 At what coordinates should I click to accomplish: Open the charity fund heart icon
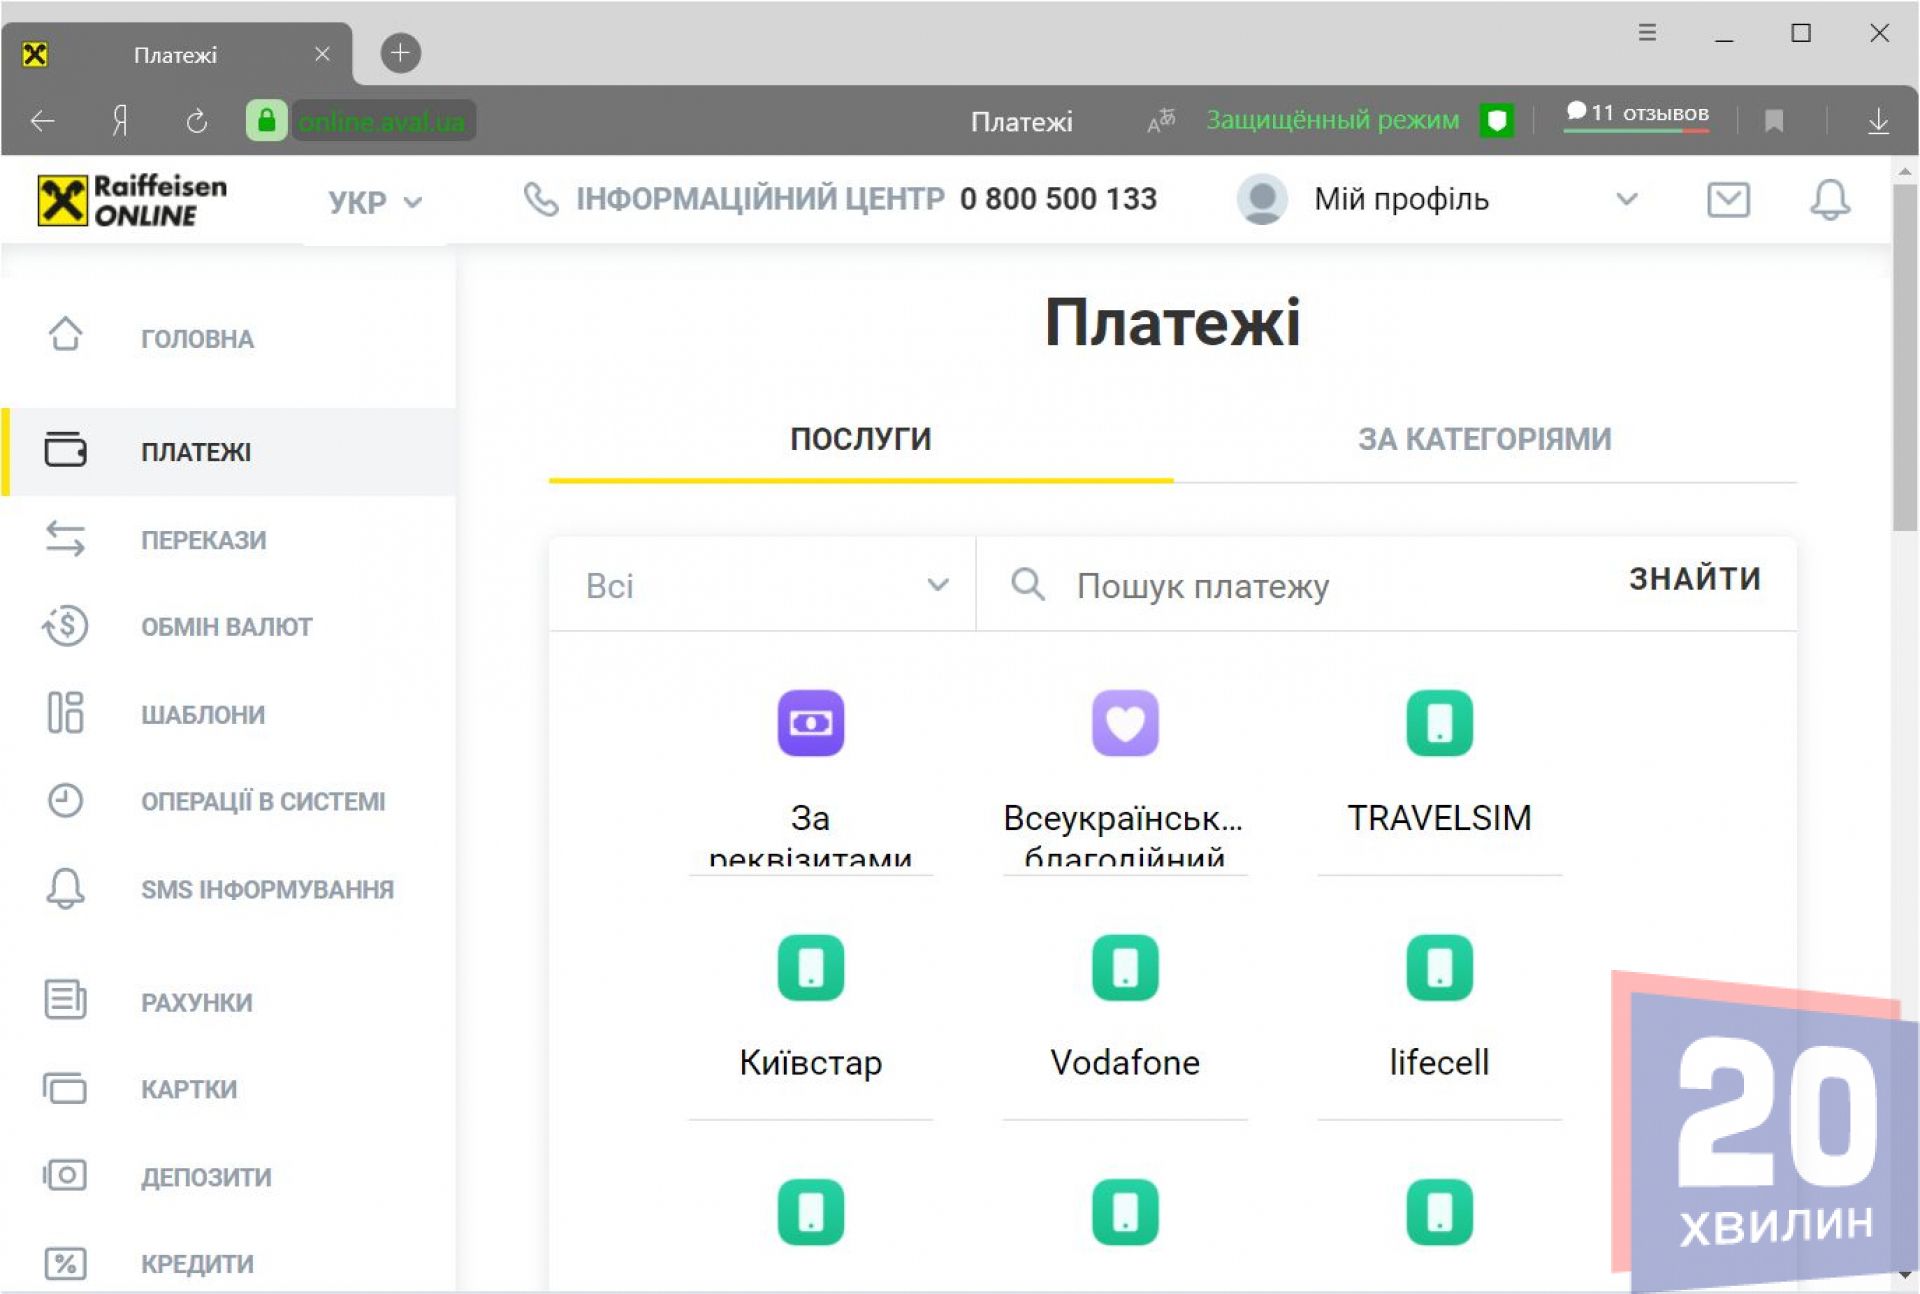tap(1124, 723)
